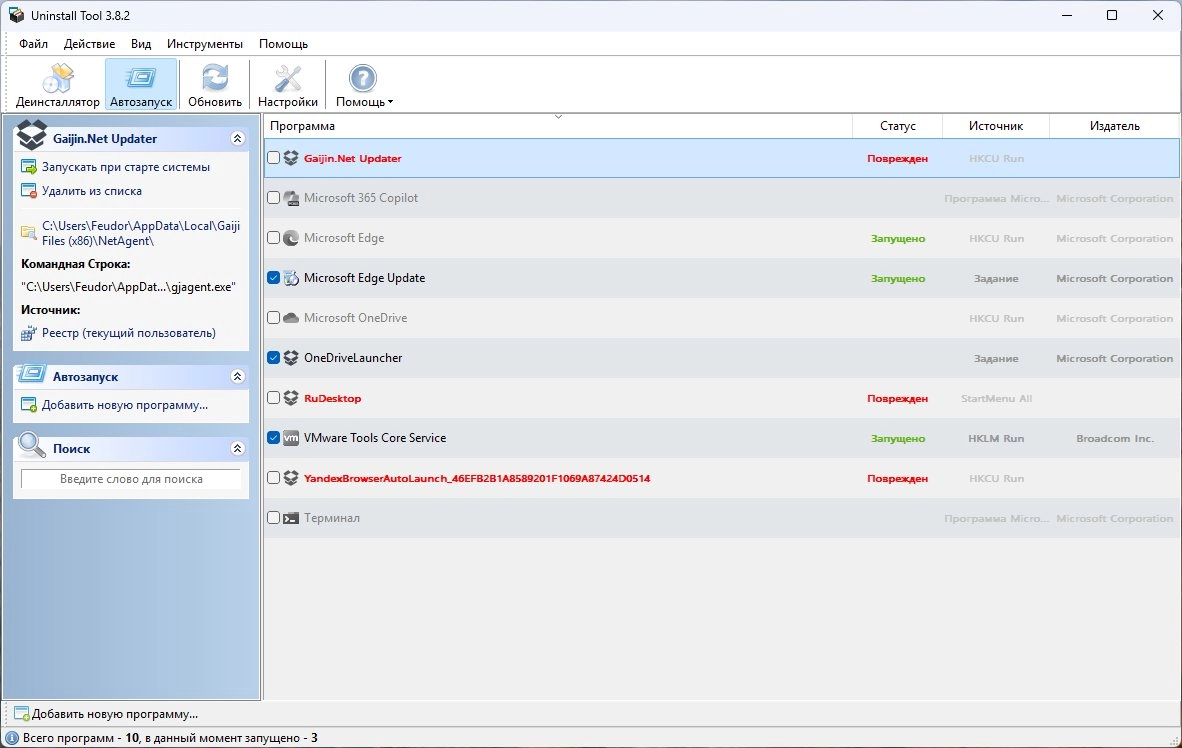
Task: Click the Терминал program icon
Action: coord(291,518)
